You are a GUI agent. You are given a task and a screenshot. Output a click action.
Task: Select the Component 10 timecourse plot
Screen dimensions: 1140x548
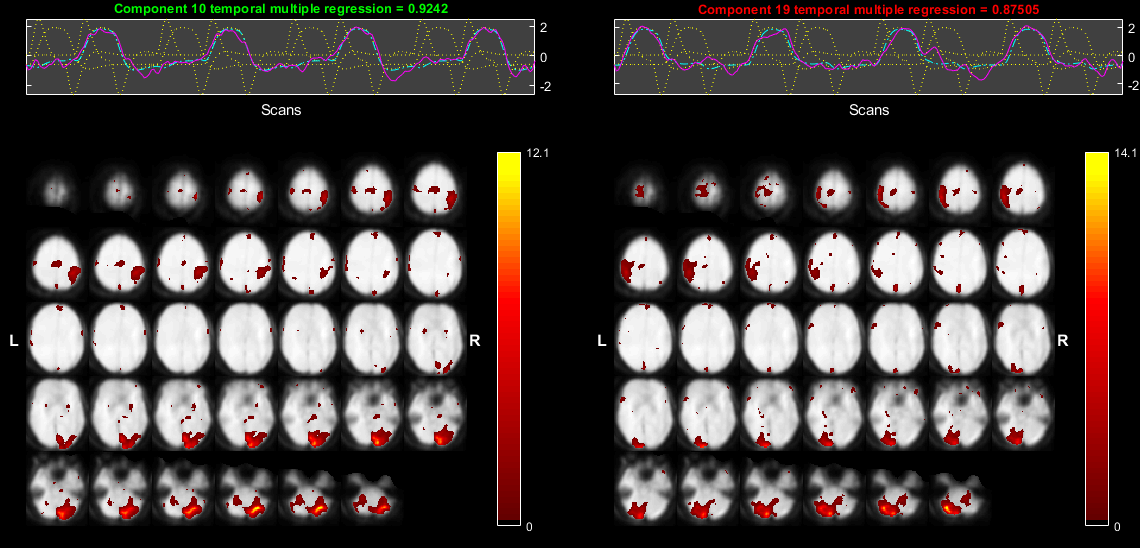click(281, 57)
